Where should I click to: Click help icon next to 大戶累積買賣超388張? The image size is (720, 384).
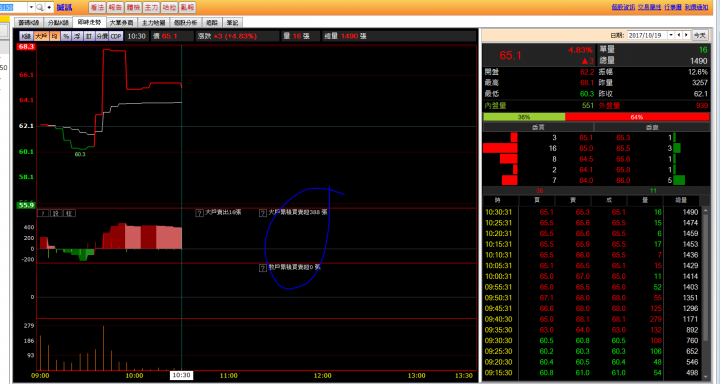263,213
